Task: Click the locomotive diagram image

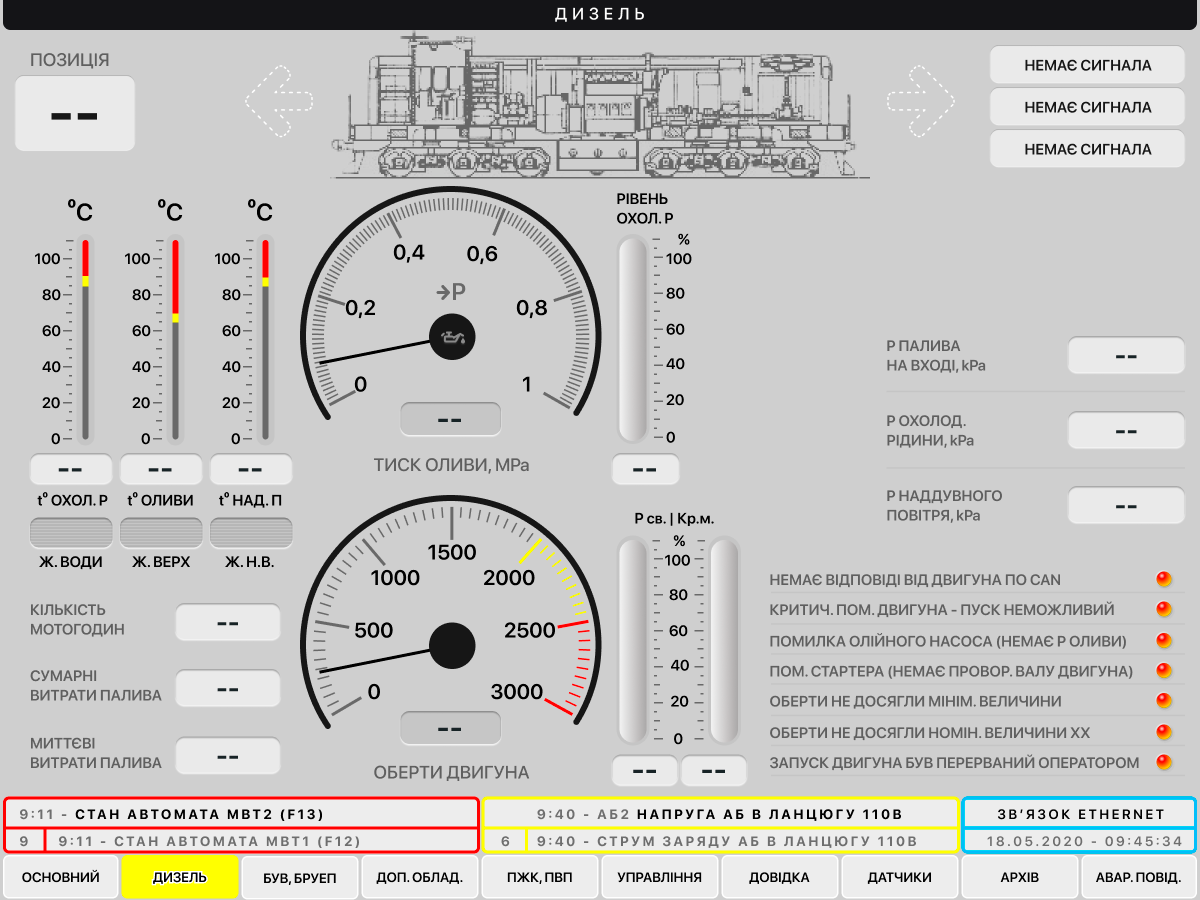Action: (x=598, y=105)
